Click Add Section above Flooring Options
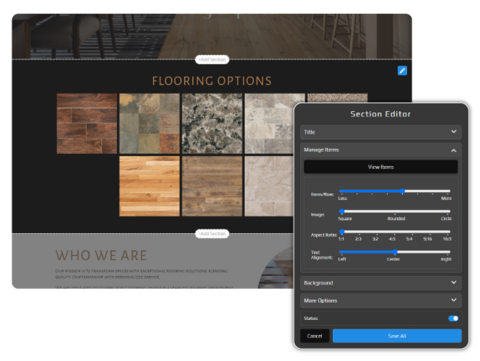The width and height of the screenshot is (480, 361). point(212,60)
